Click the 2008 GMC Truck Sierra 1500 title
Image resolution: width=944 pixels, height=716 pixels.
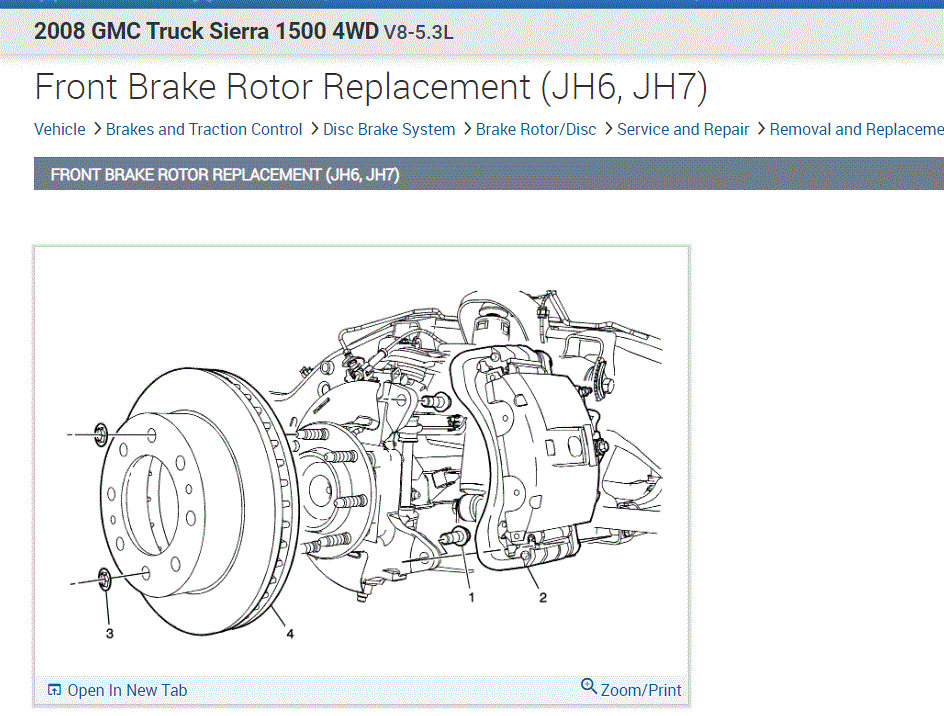click(206, 31)
